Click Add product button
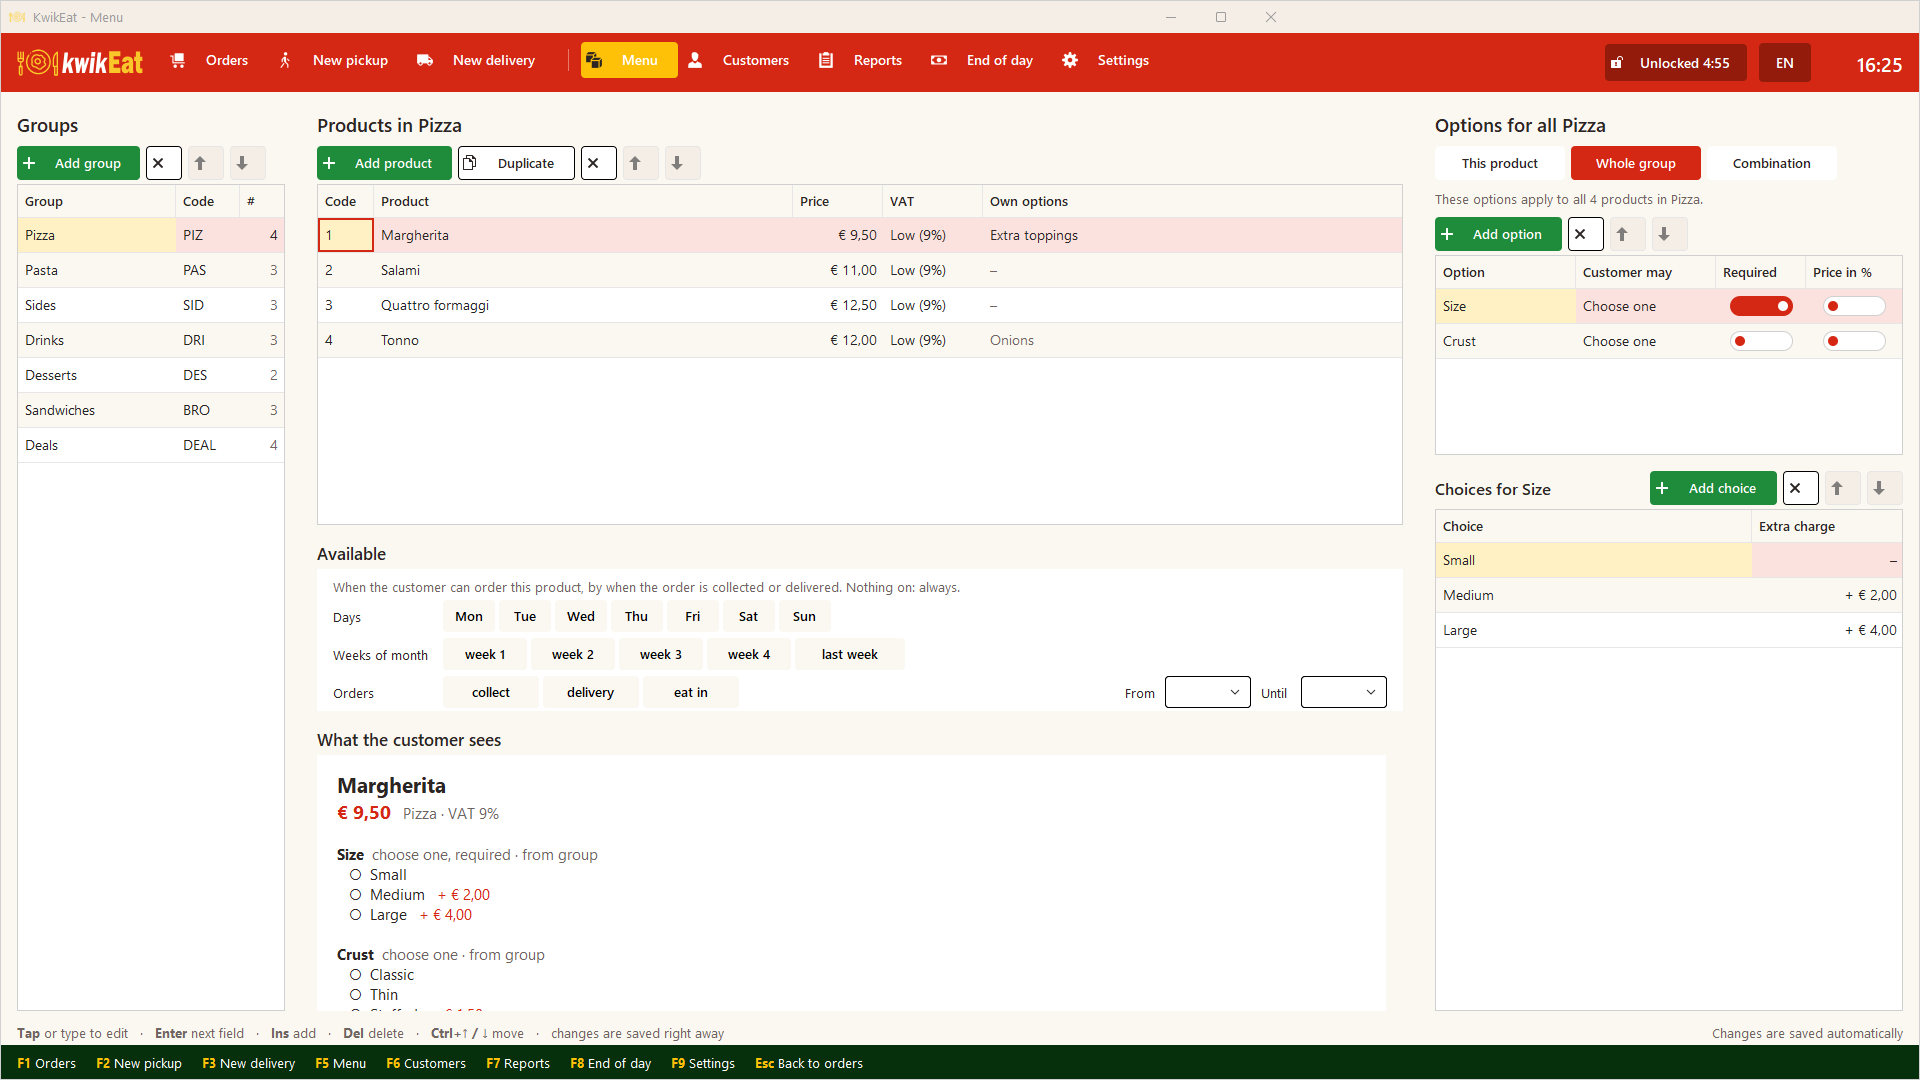Screen dimensions: 1920x1080 pos(384,163)
